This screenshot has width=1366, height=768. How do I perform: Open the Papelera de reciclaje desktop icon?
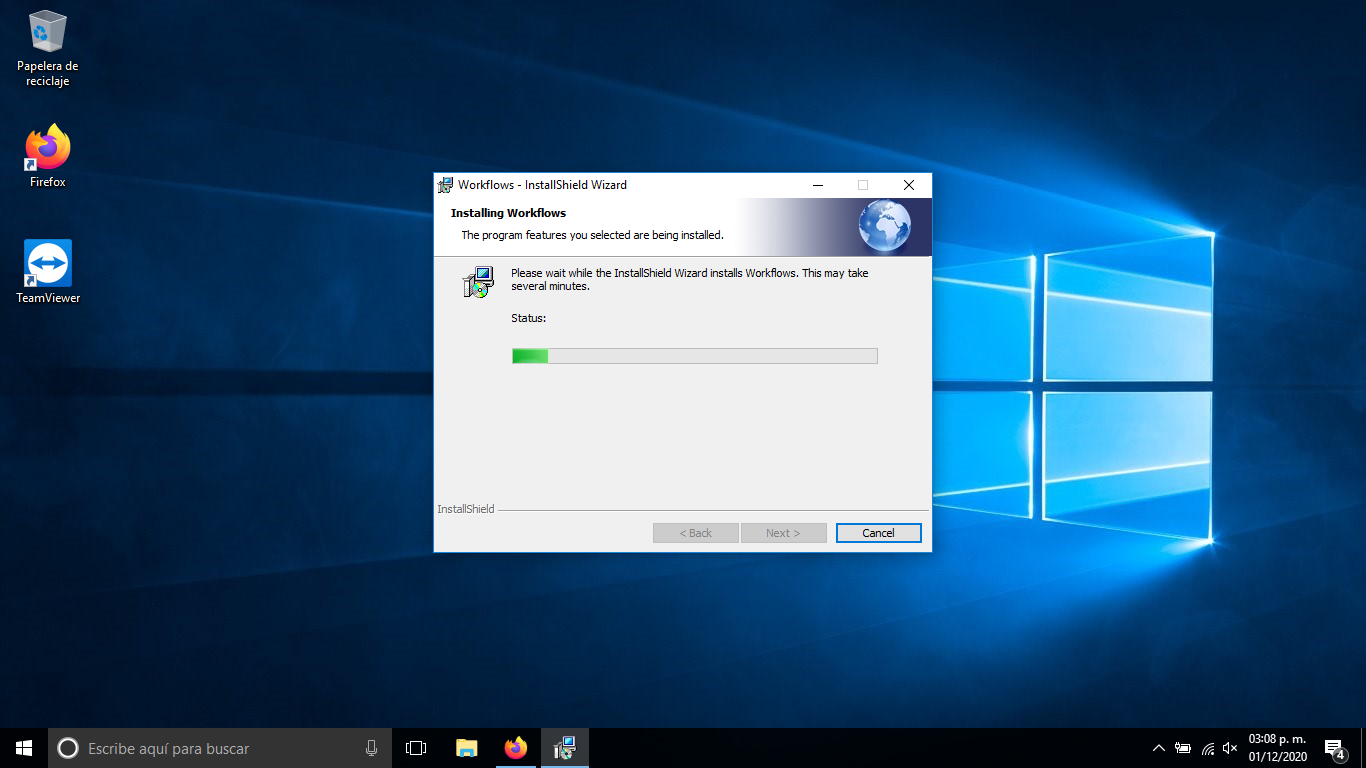[x=47, y=34]
